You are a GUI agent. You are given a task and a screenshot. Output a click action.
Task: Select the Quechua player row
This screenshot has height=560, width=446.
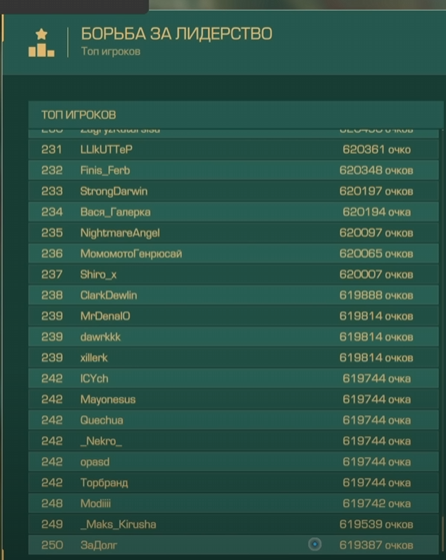click(234, 420)
